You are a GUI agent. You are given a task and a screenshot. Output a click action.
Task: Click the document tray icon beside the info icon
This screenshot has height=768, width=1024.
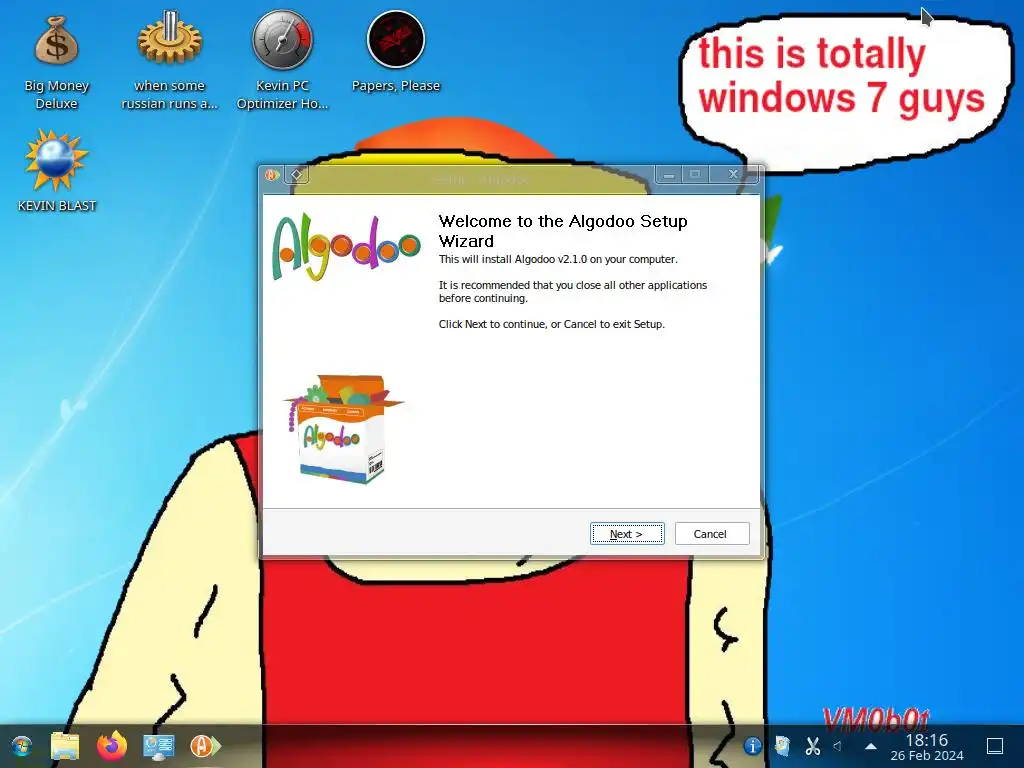[x=782, y=746]
